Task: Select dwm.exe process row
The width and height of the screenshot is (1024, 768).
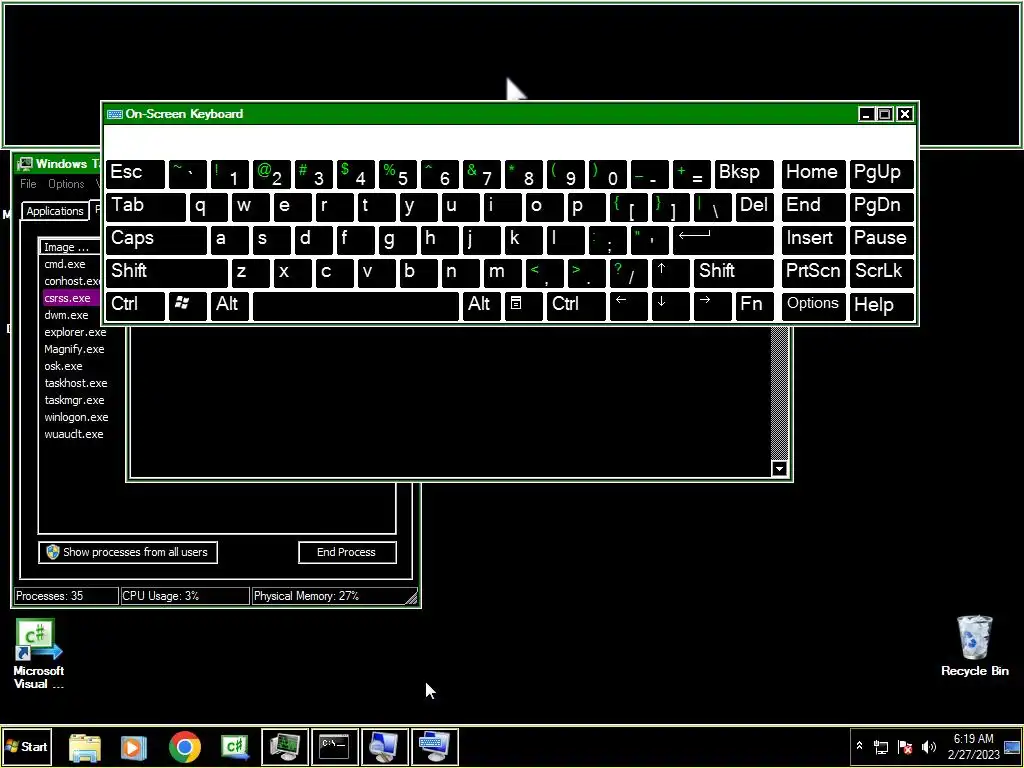Action: pos(71,315)
